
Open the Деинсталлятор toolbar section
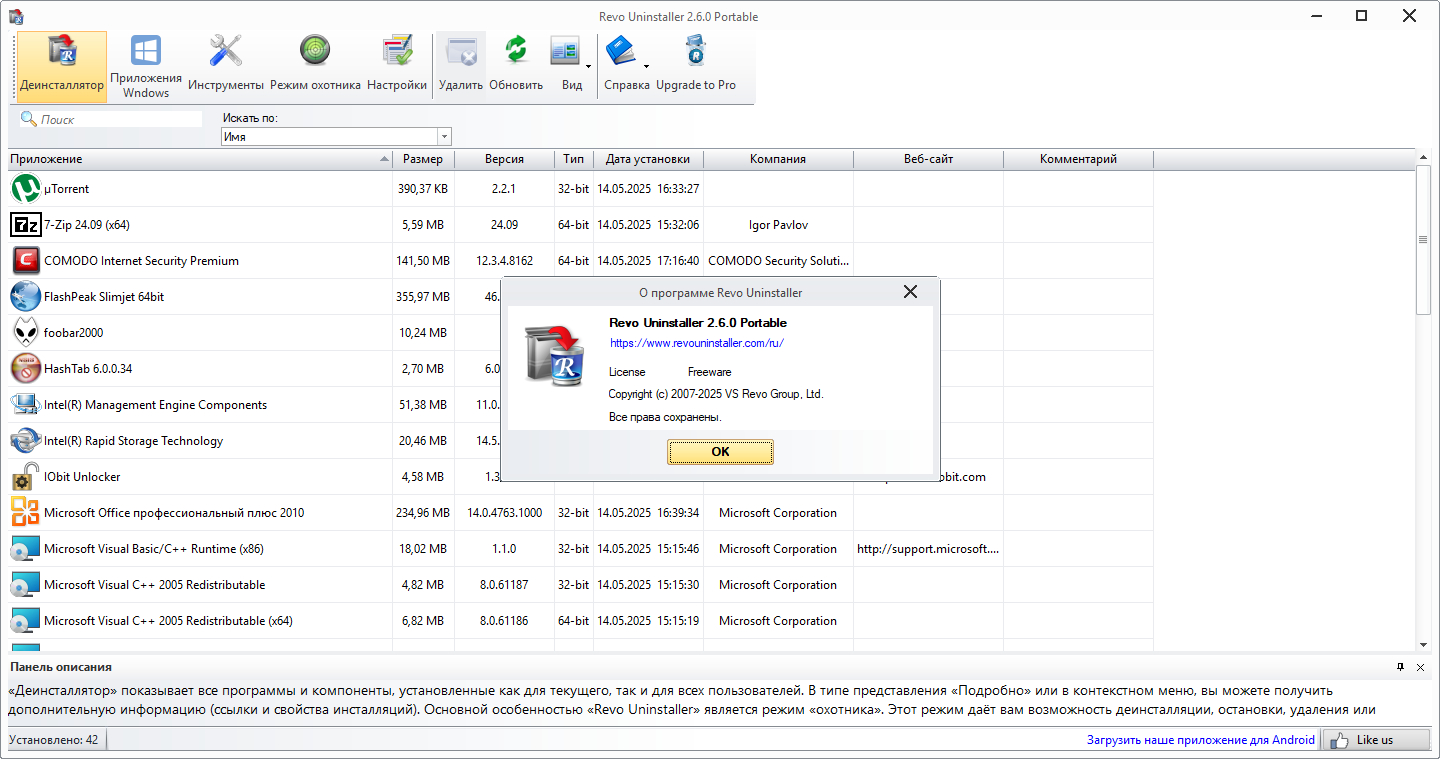(62, 66)
